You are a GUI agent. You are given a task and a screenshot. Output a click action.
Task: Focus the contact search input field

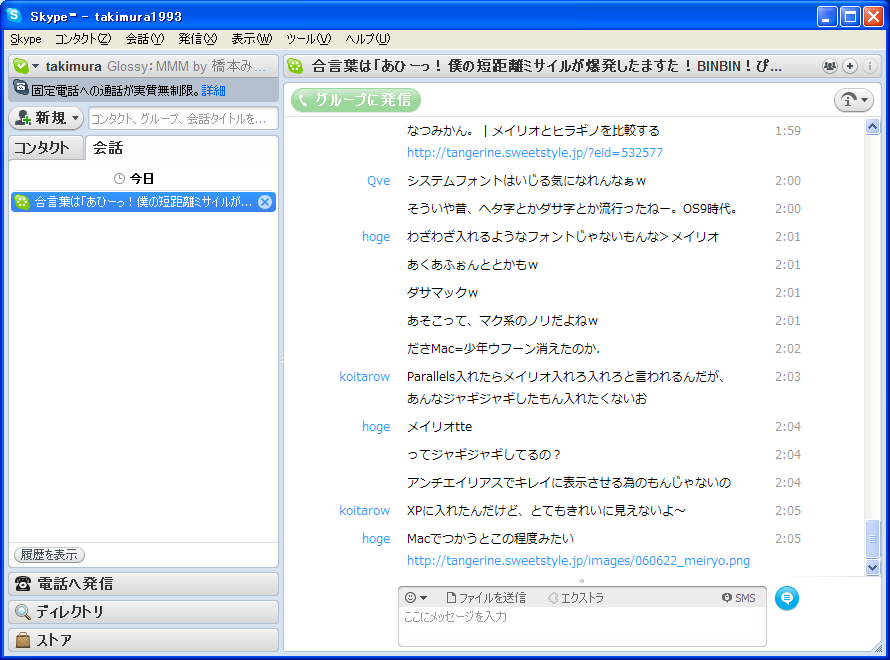[x=183, y=119]
